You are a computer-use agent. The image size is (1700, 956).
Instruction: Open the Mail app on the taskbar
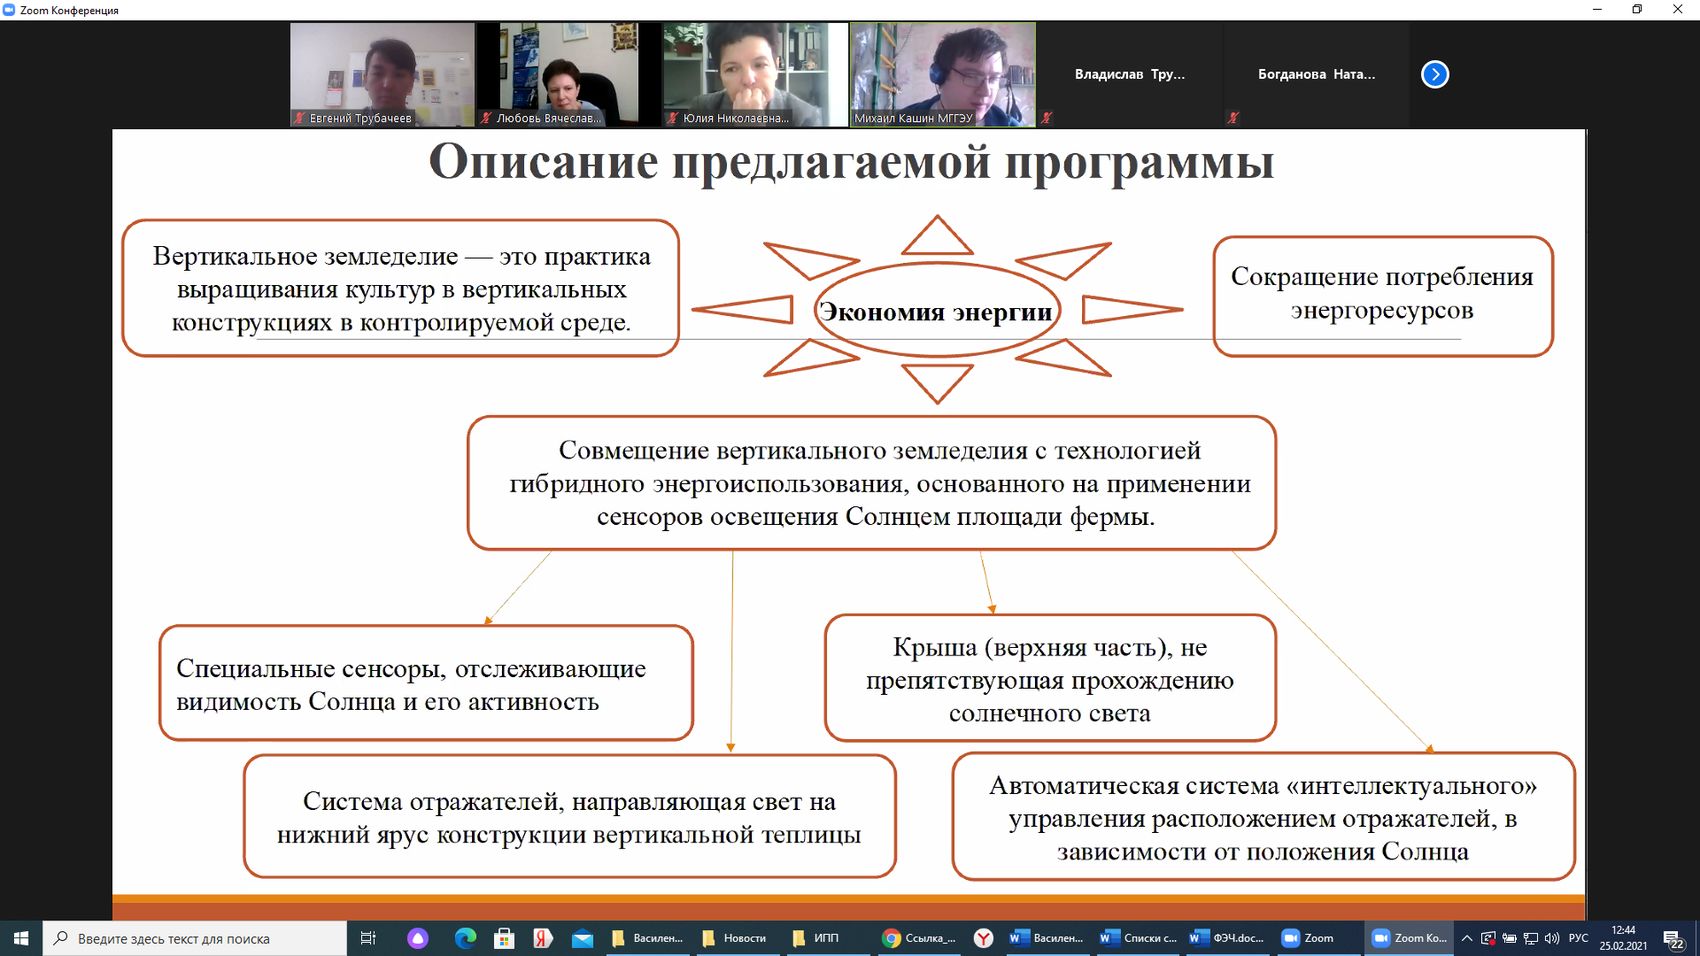582,938
